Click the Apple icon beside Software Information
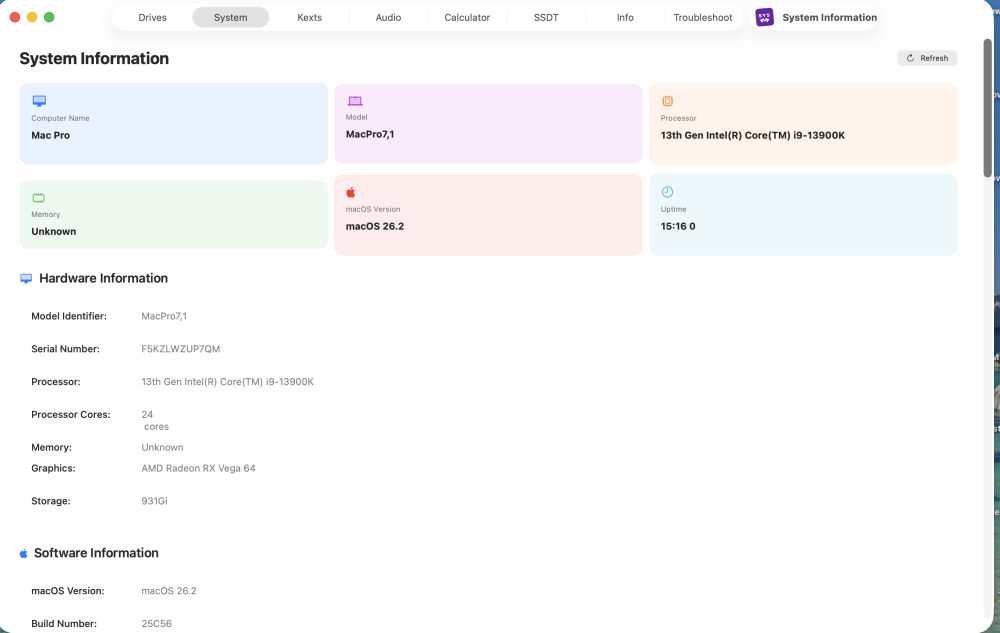This screenshot has height=633, width=1000. coord(24,553)
